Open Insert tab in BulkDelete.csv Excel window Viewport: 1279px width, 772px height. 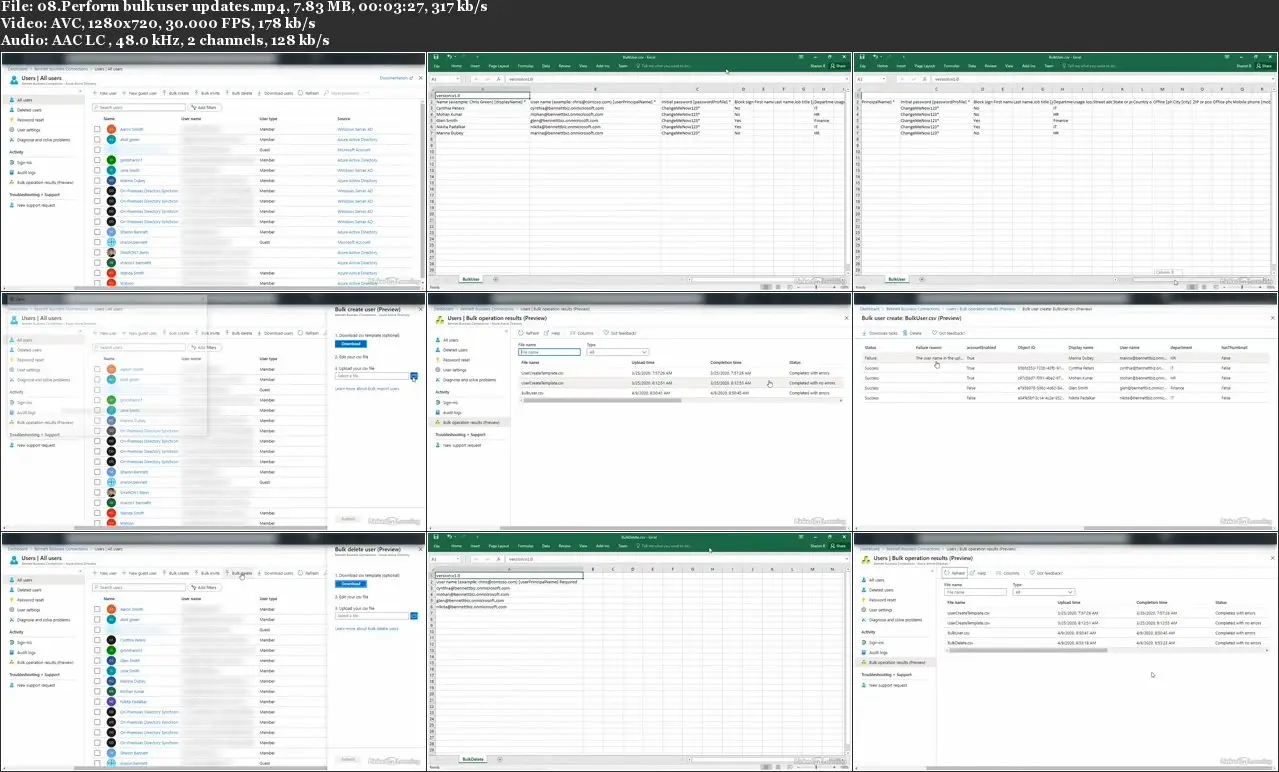[x=475, y=546]
